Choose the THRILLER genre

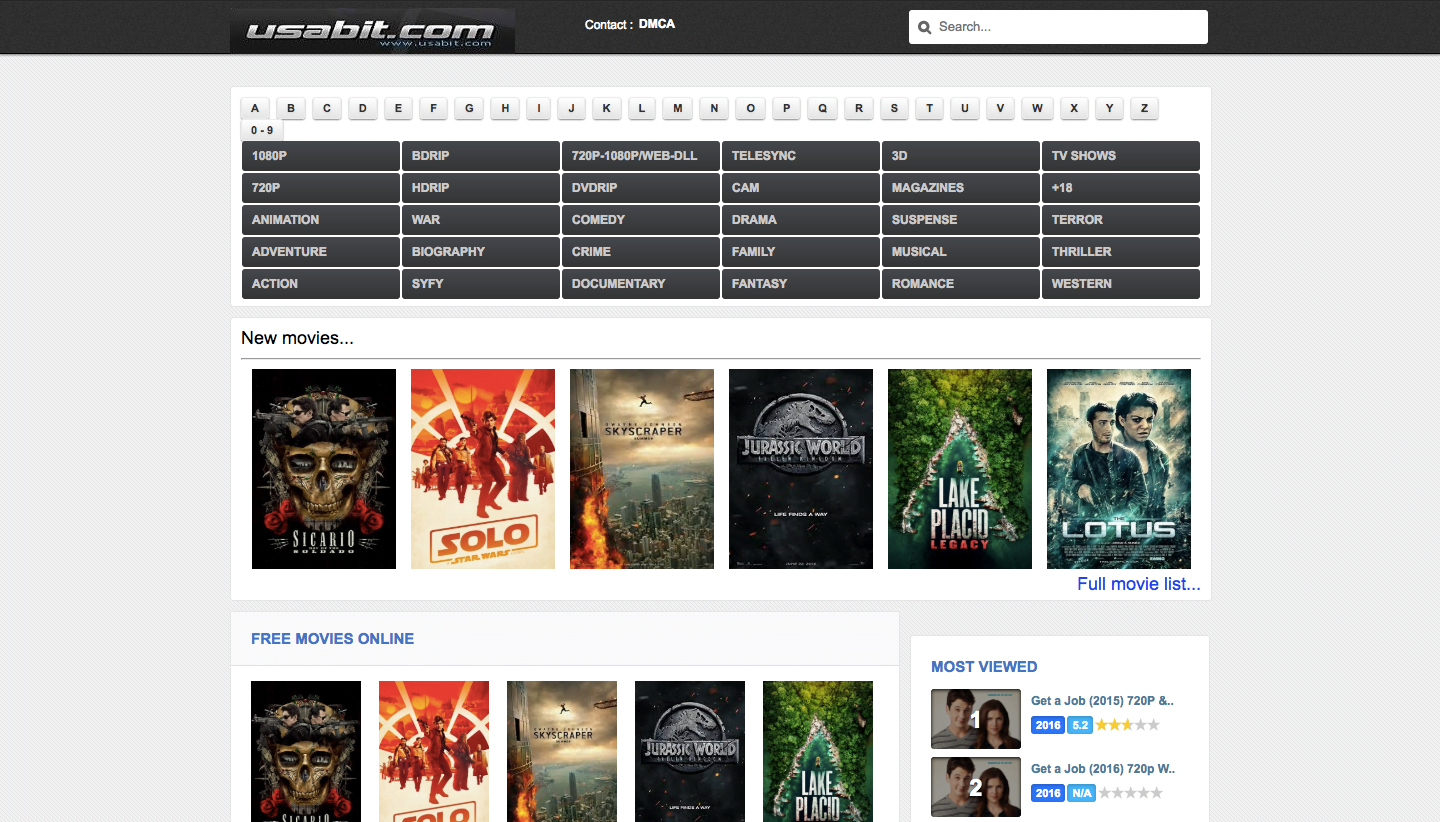tap(1121, 252)
